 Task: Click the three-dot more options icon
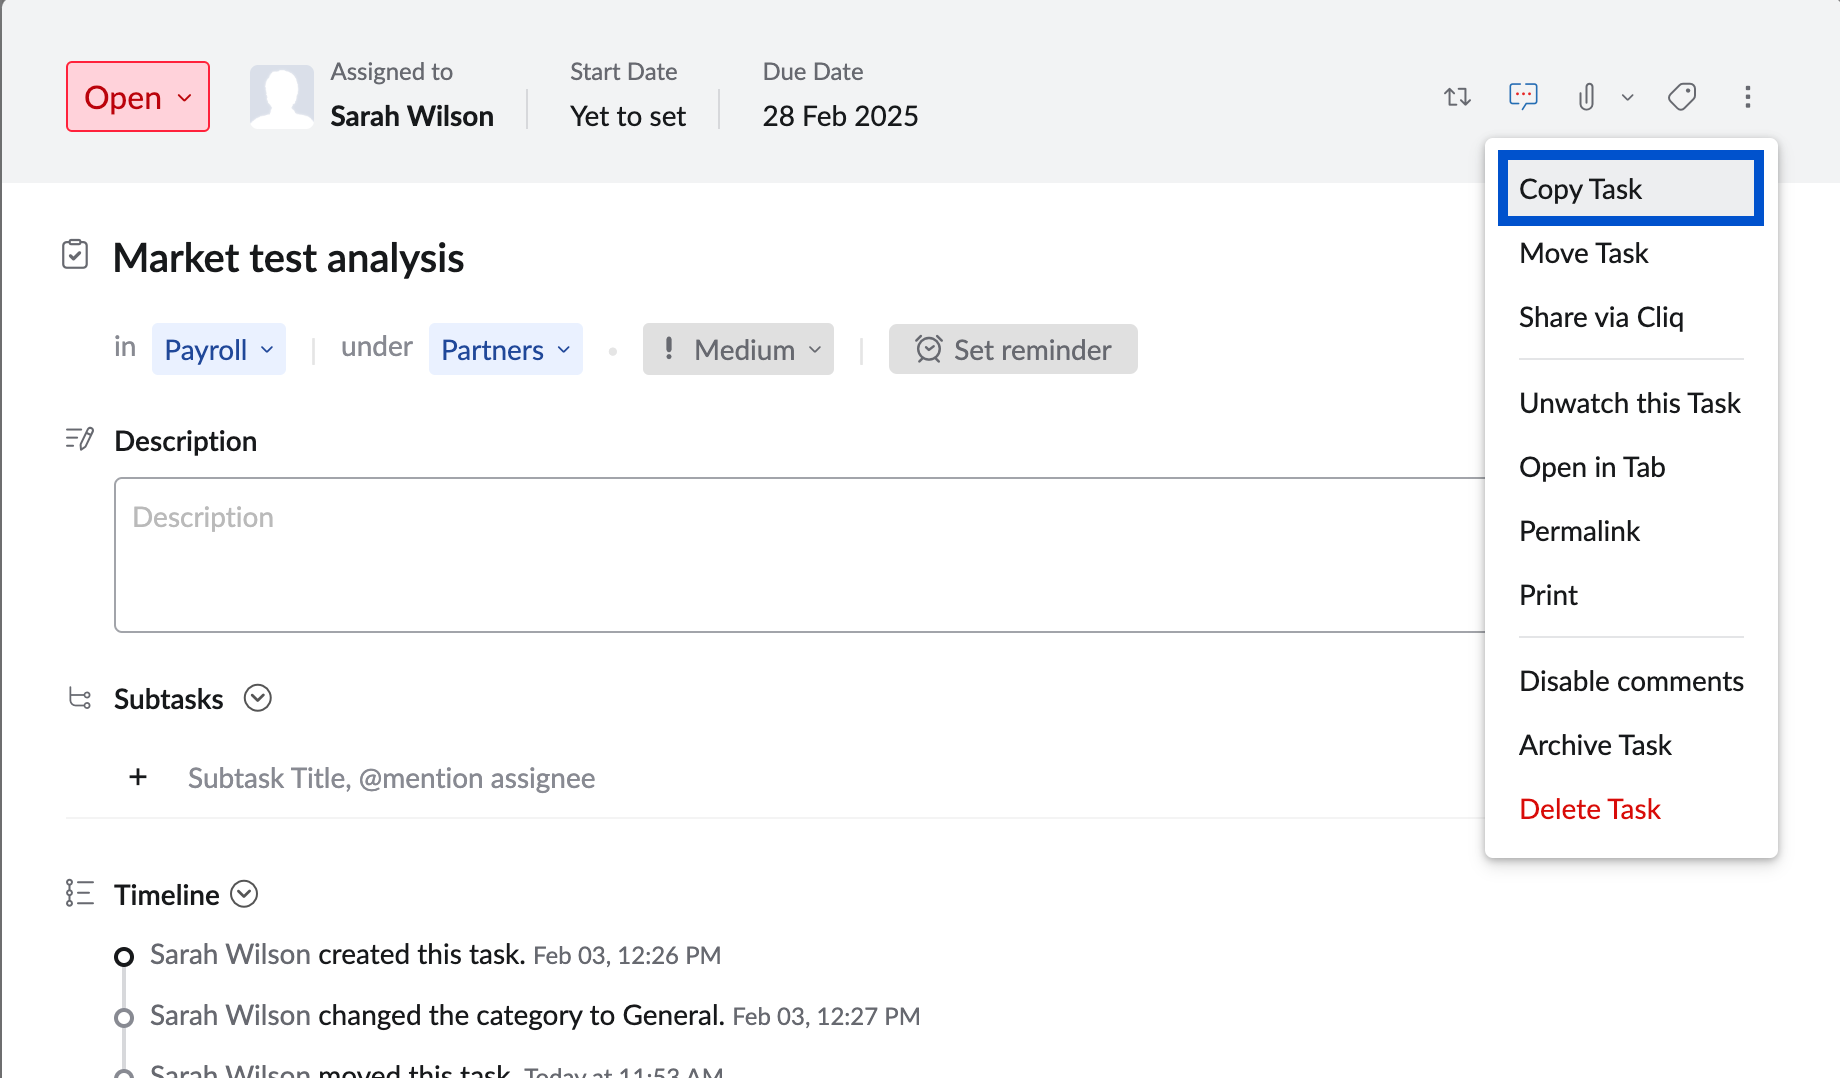[x=1747, y=97]
